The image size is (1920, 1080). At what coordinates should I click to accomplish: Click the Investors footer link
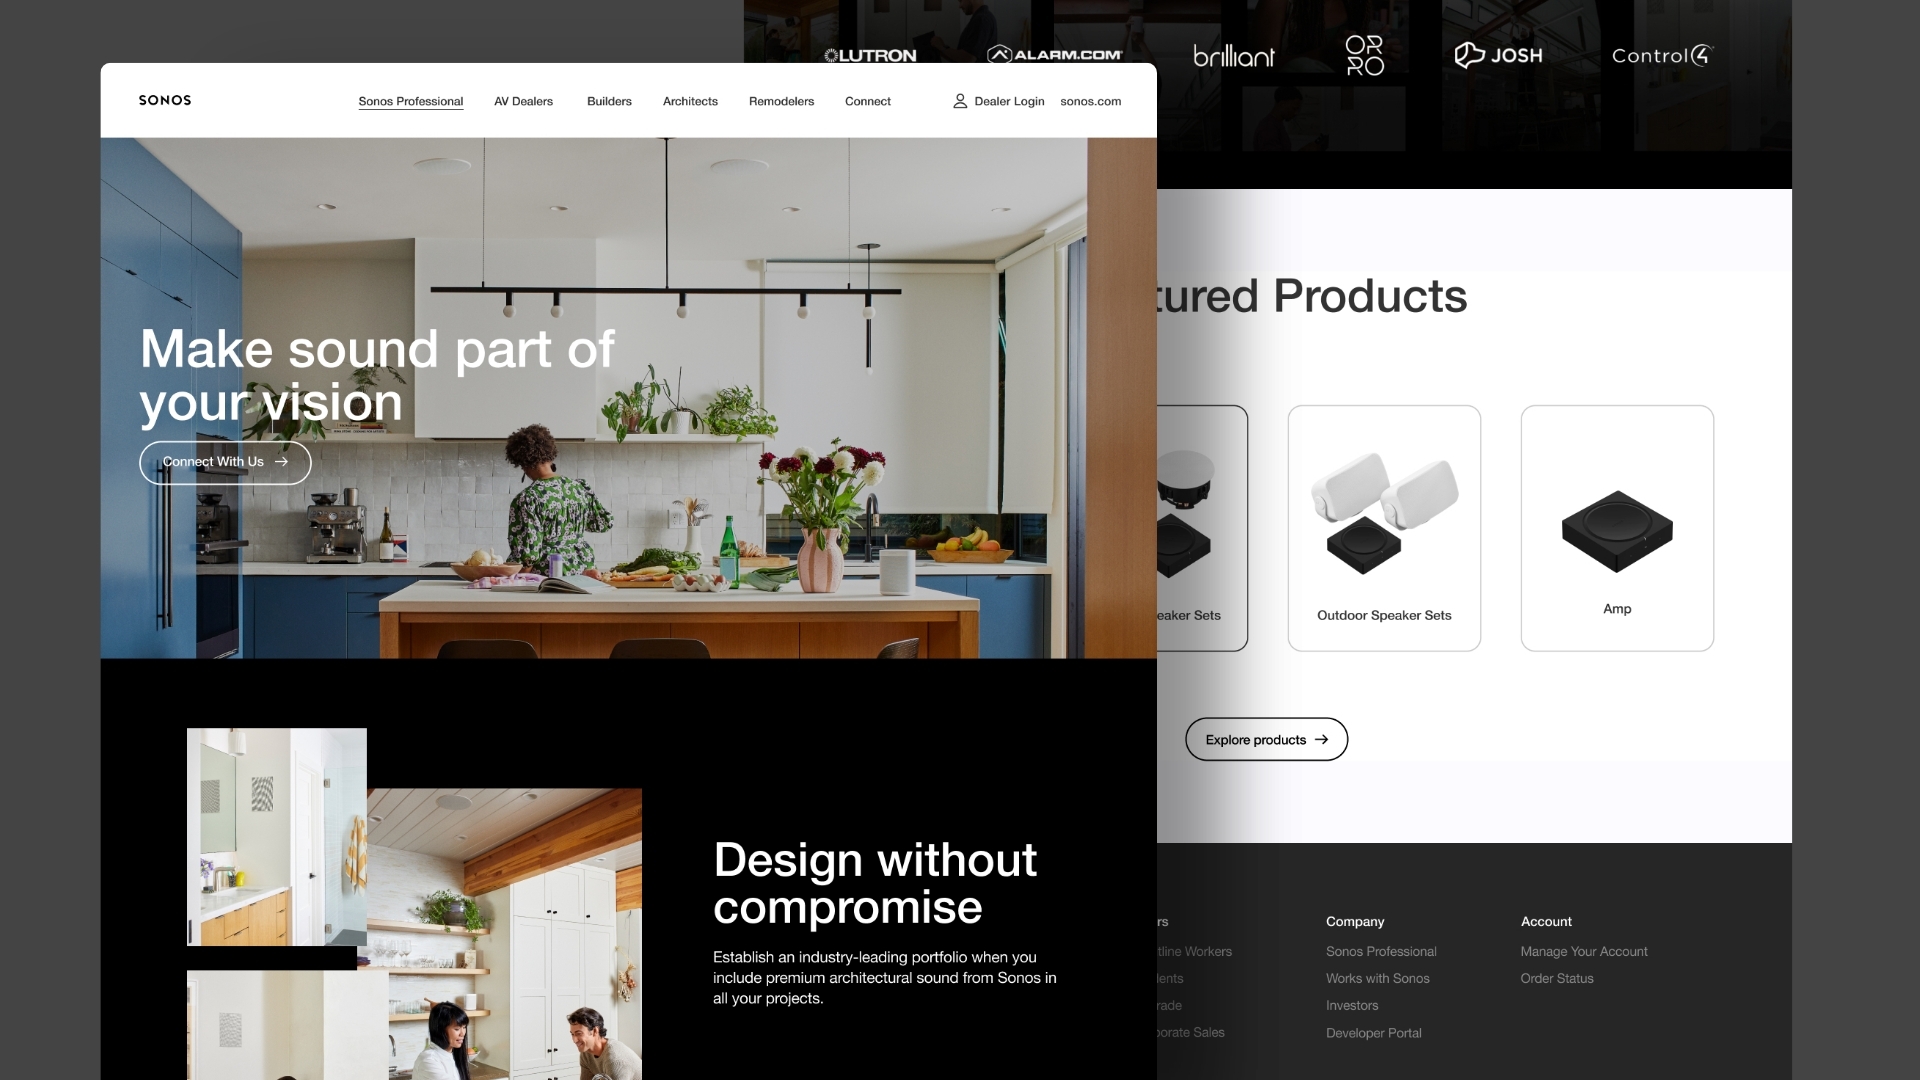tap(1352, 1005)
